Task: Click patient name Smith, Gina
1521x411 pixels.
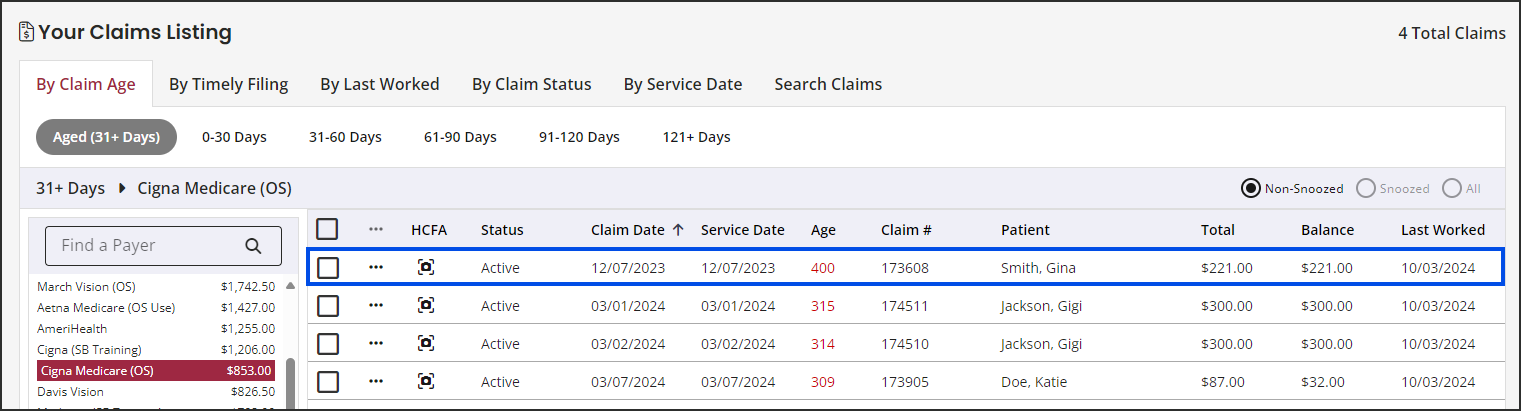Action: pyautogui.click(x=1038, y=268)
